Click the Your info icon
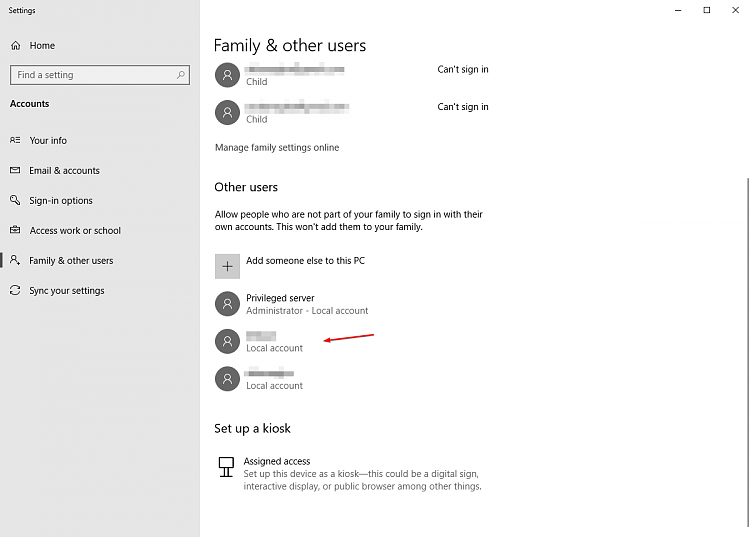The width and height of the screenshot is (750, 537). coord(15,140)
